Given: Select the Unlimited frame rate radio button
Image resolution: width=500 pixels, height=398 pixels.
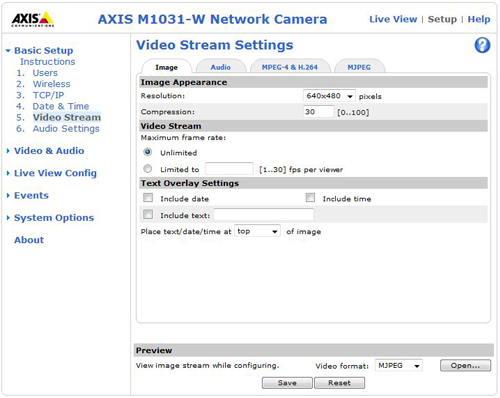Looking at the screenshot, I should (148, 152).
